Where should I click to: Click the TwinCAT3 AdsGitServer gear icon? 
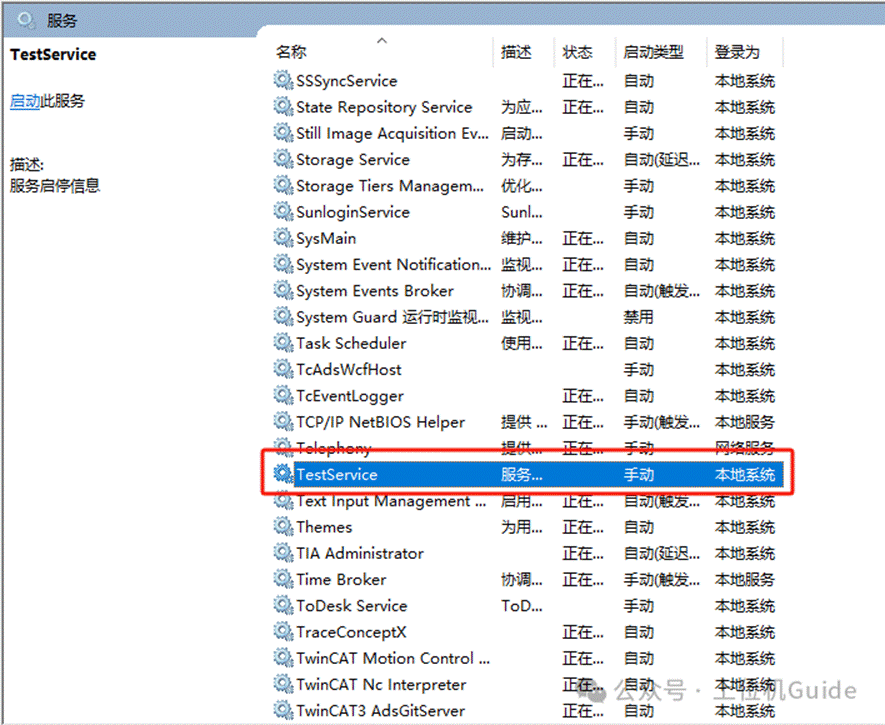click(283, 710)
